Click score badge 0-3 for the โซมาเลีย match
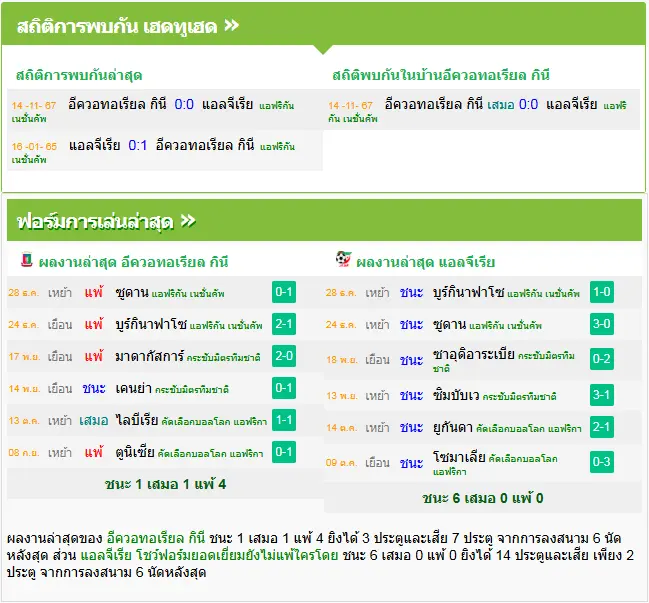This screenshot has height=603, width=649. pyautogui.click(x=602, y=462)
